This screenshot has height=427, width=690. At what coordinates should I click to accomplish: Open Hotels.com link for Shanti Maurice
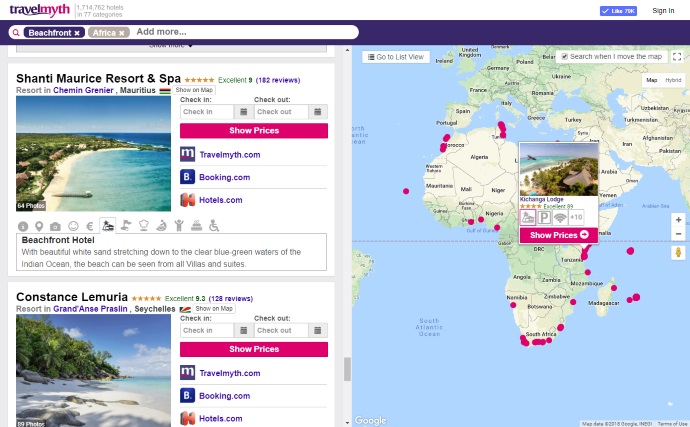click(220, 200)
